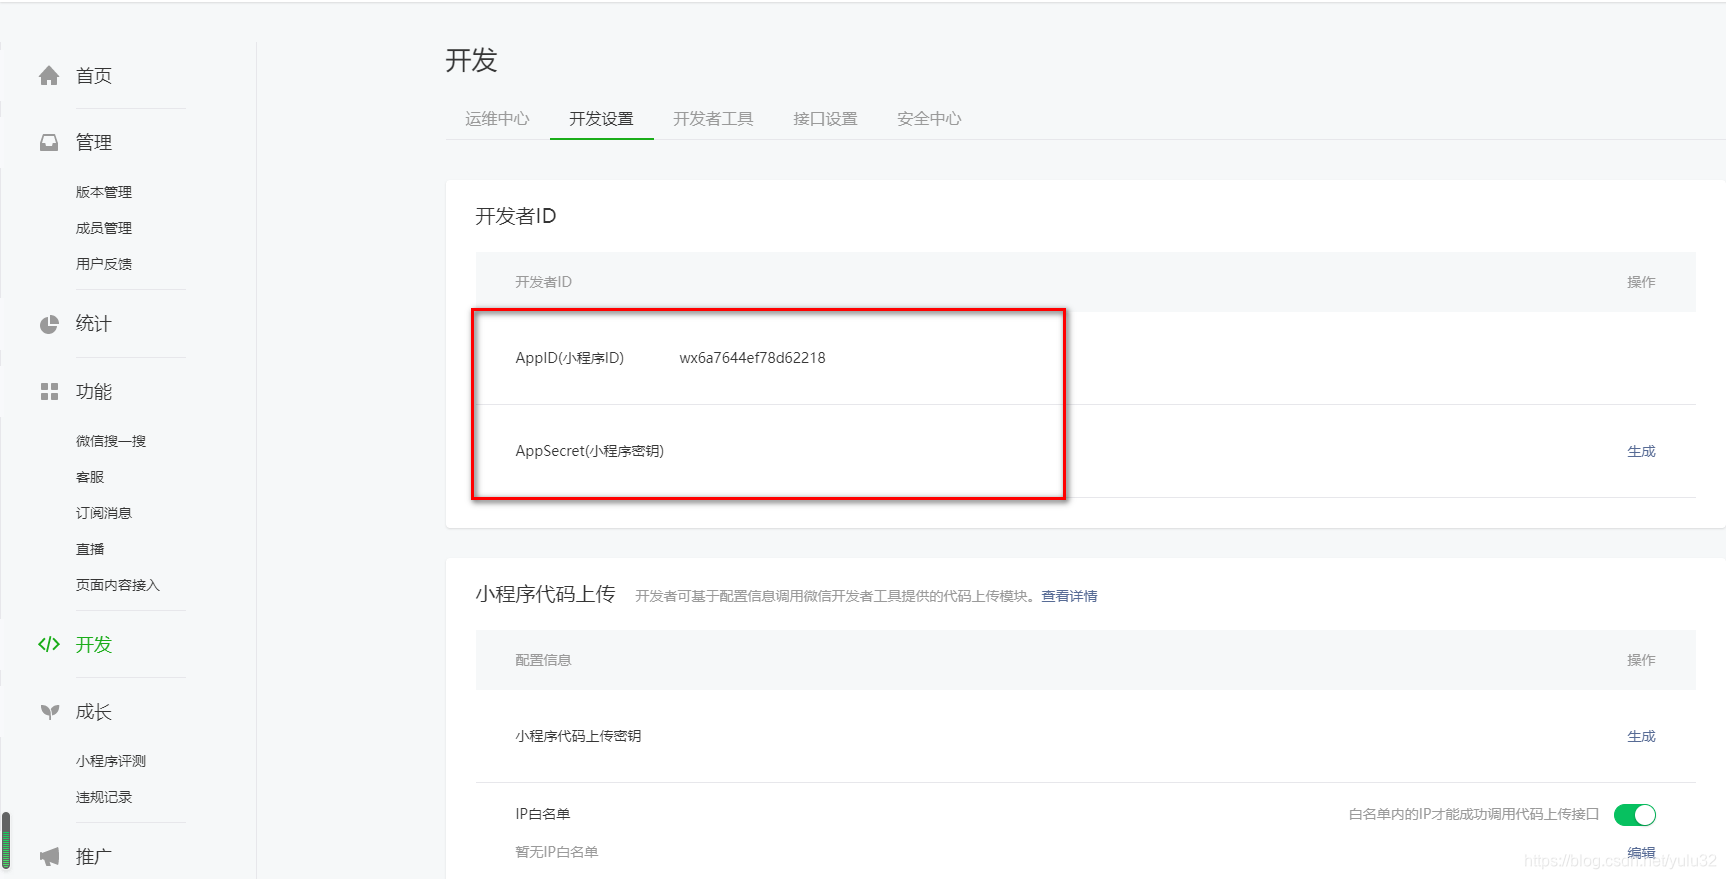Select the 接口设置 tab

(825, 119)
